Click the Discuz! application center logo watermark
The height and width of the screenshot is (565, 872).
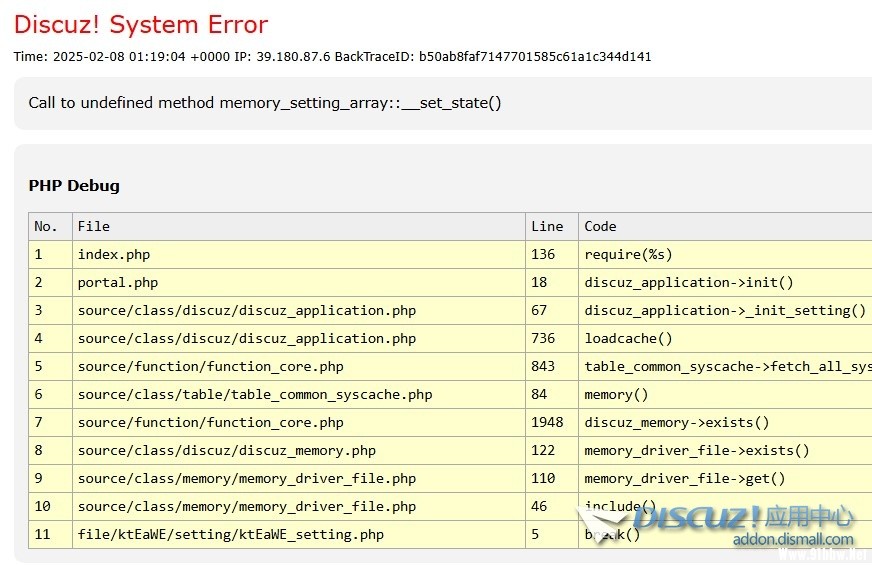[x=740, y=517]
